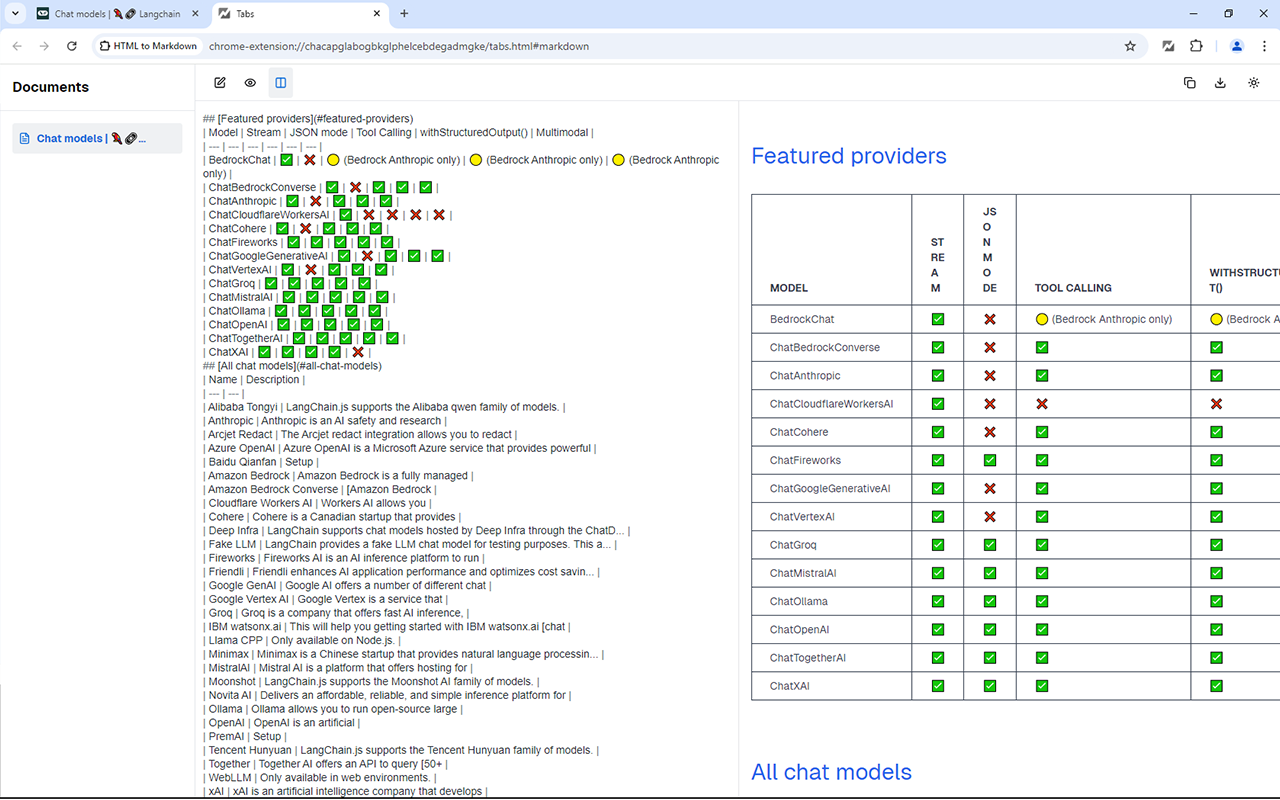Reload the current page
The width and height of the screenshot is (1280, 800).
(72, 46)
